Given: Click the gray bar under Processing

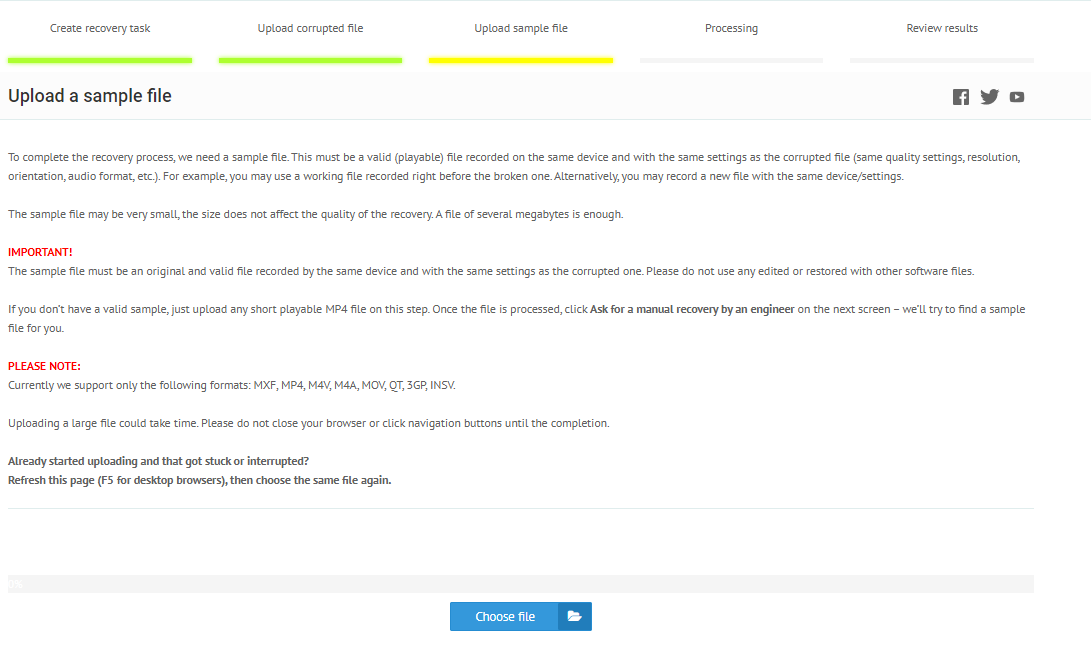Looking at the screenshot, I should pyautogui.click(x=731, y=60).
